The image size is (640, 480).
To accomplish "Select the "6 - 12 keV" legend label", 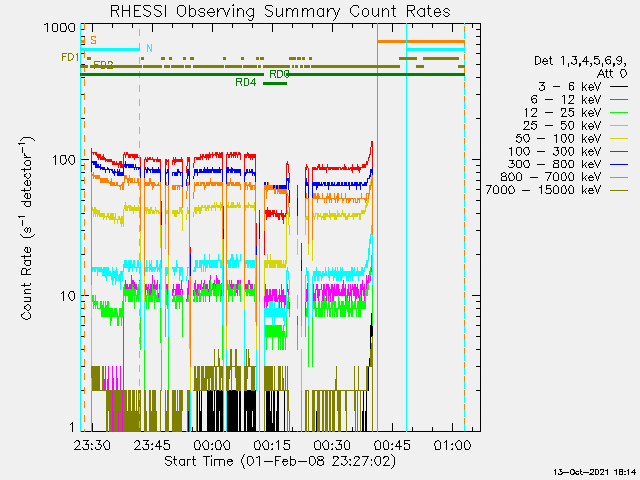I will tap(566, 100).
